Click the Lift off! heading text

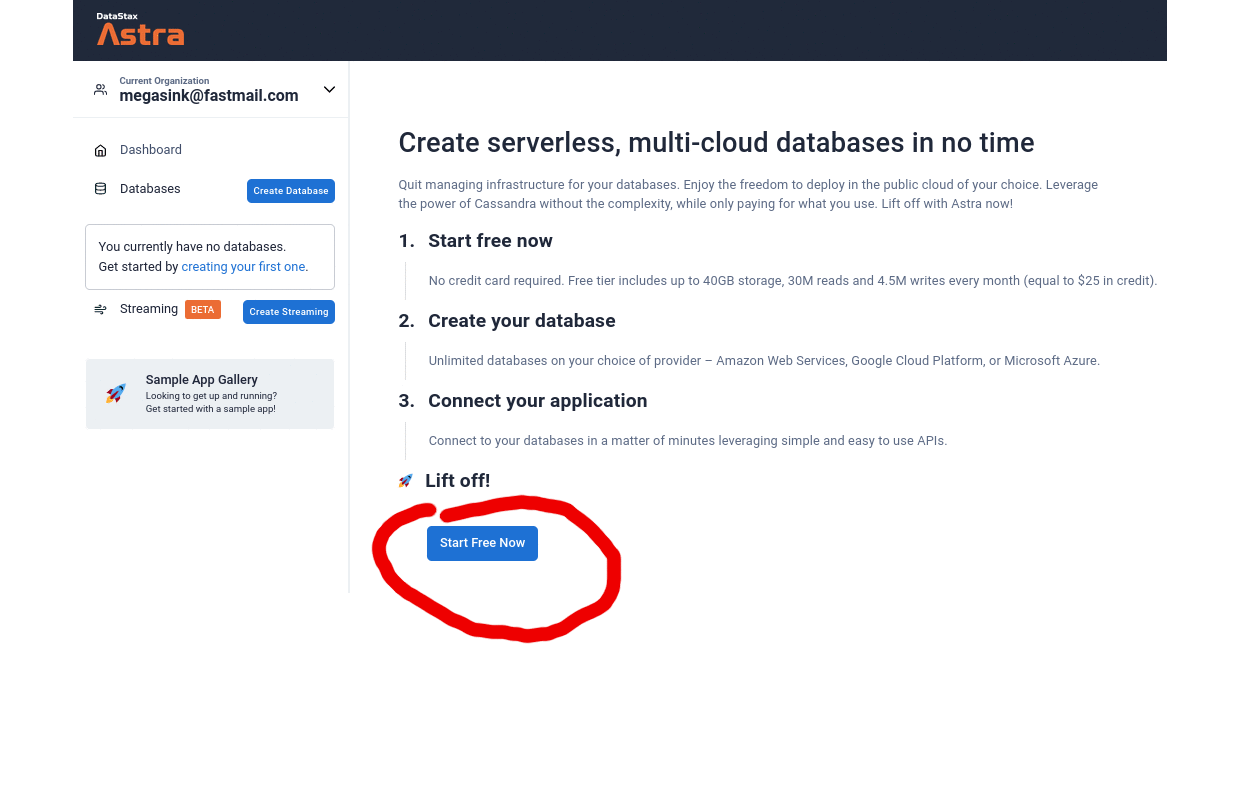(x=458, y=481)
